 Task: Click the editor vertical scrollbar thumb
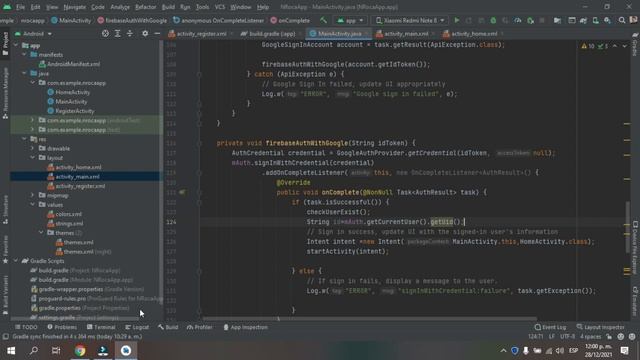(627, 227)
